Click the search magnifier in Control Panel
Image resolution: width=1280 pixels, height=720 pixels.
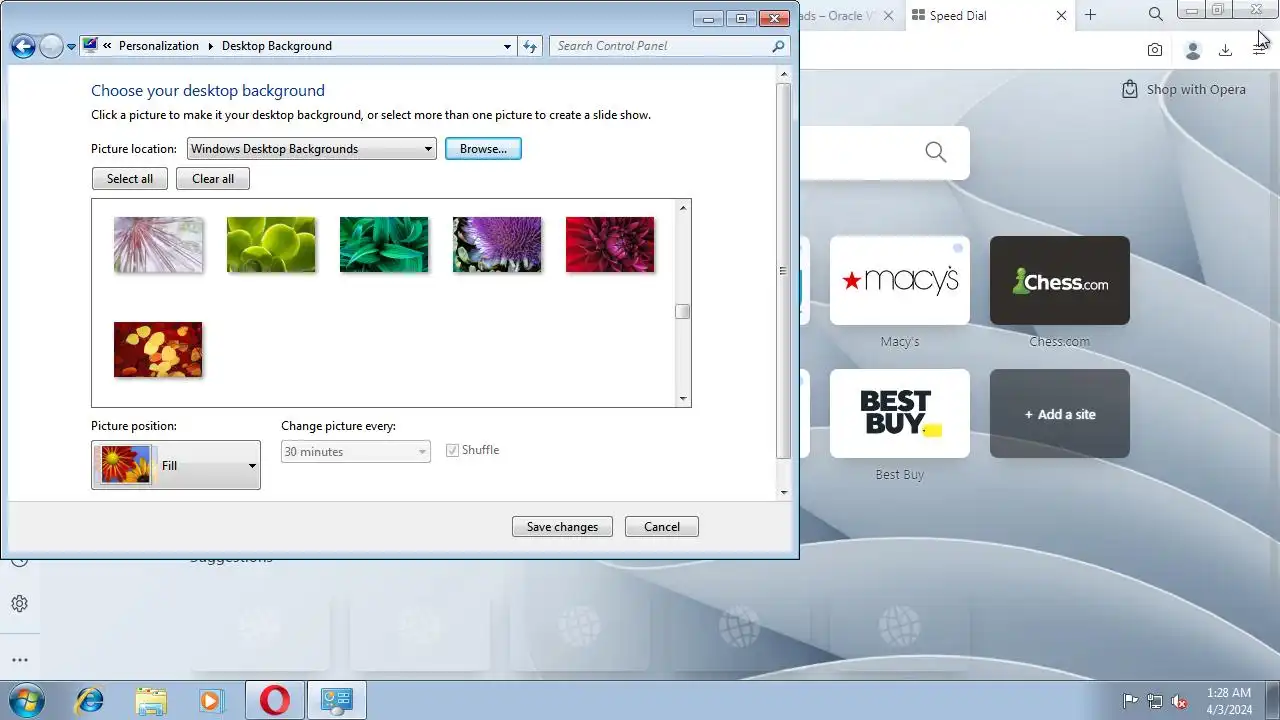tap(779, 46)
